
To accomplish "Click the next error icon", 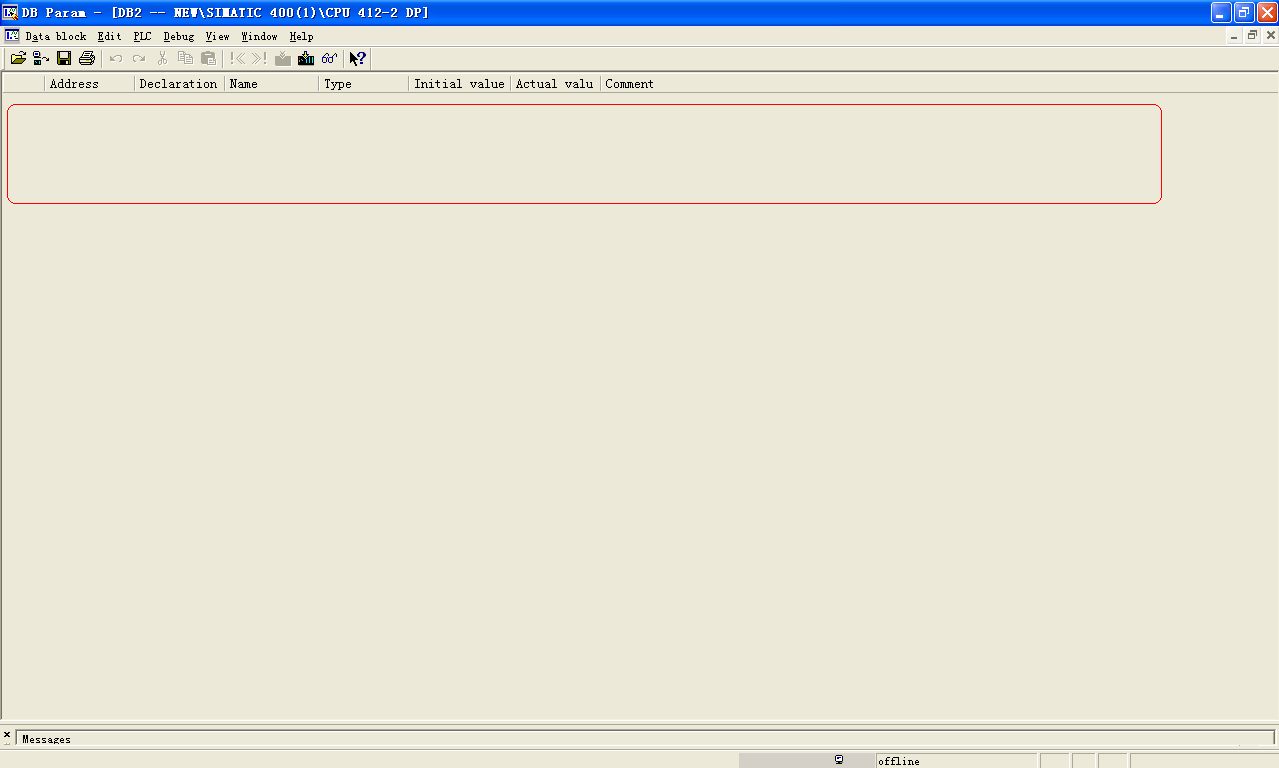I will (259, 59).
